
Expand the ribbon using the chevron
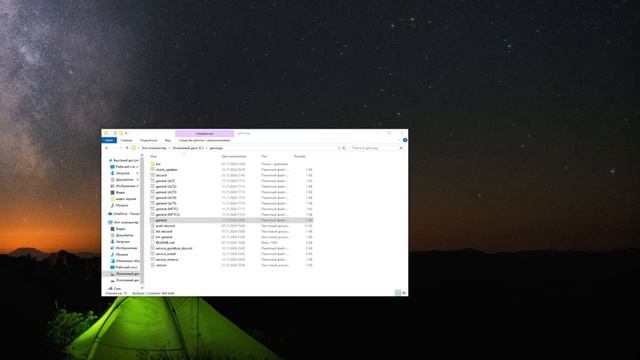click(x=399, y=140)
